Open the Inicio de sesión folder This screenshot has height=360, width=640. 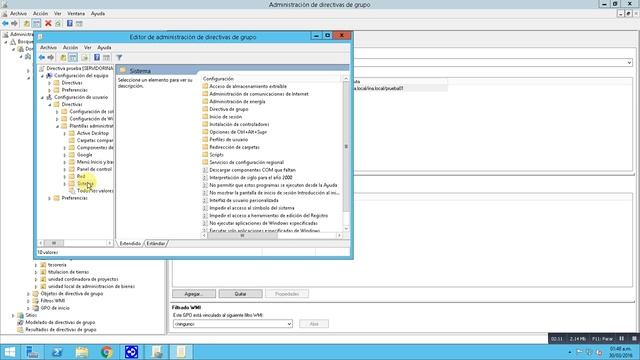(x=225, y=117)
